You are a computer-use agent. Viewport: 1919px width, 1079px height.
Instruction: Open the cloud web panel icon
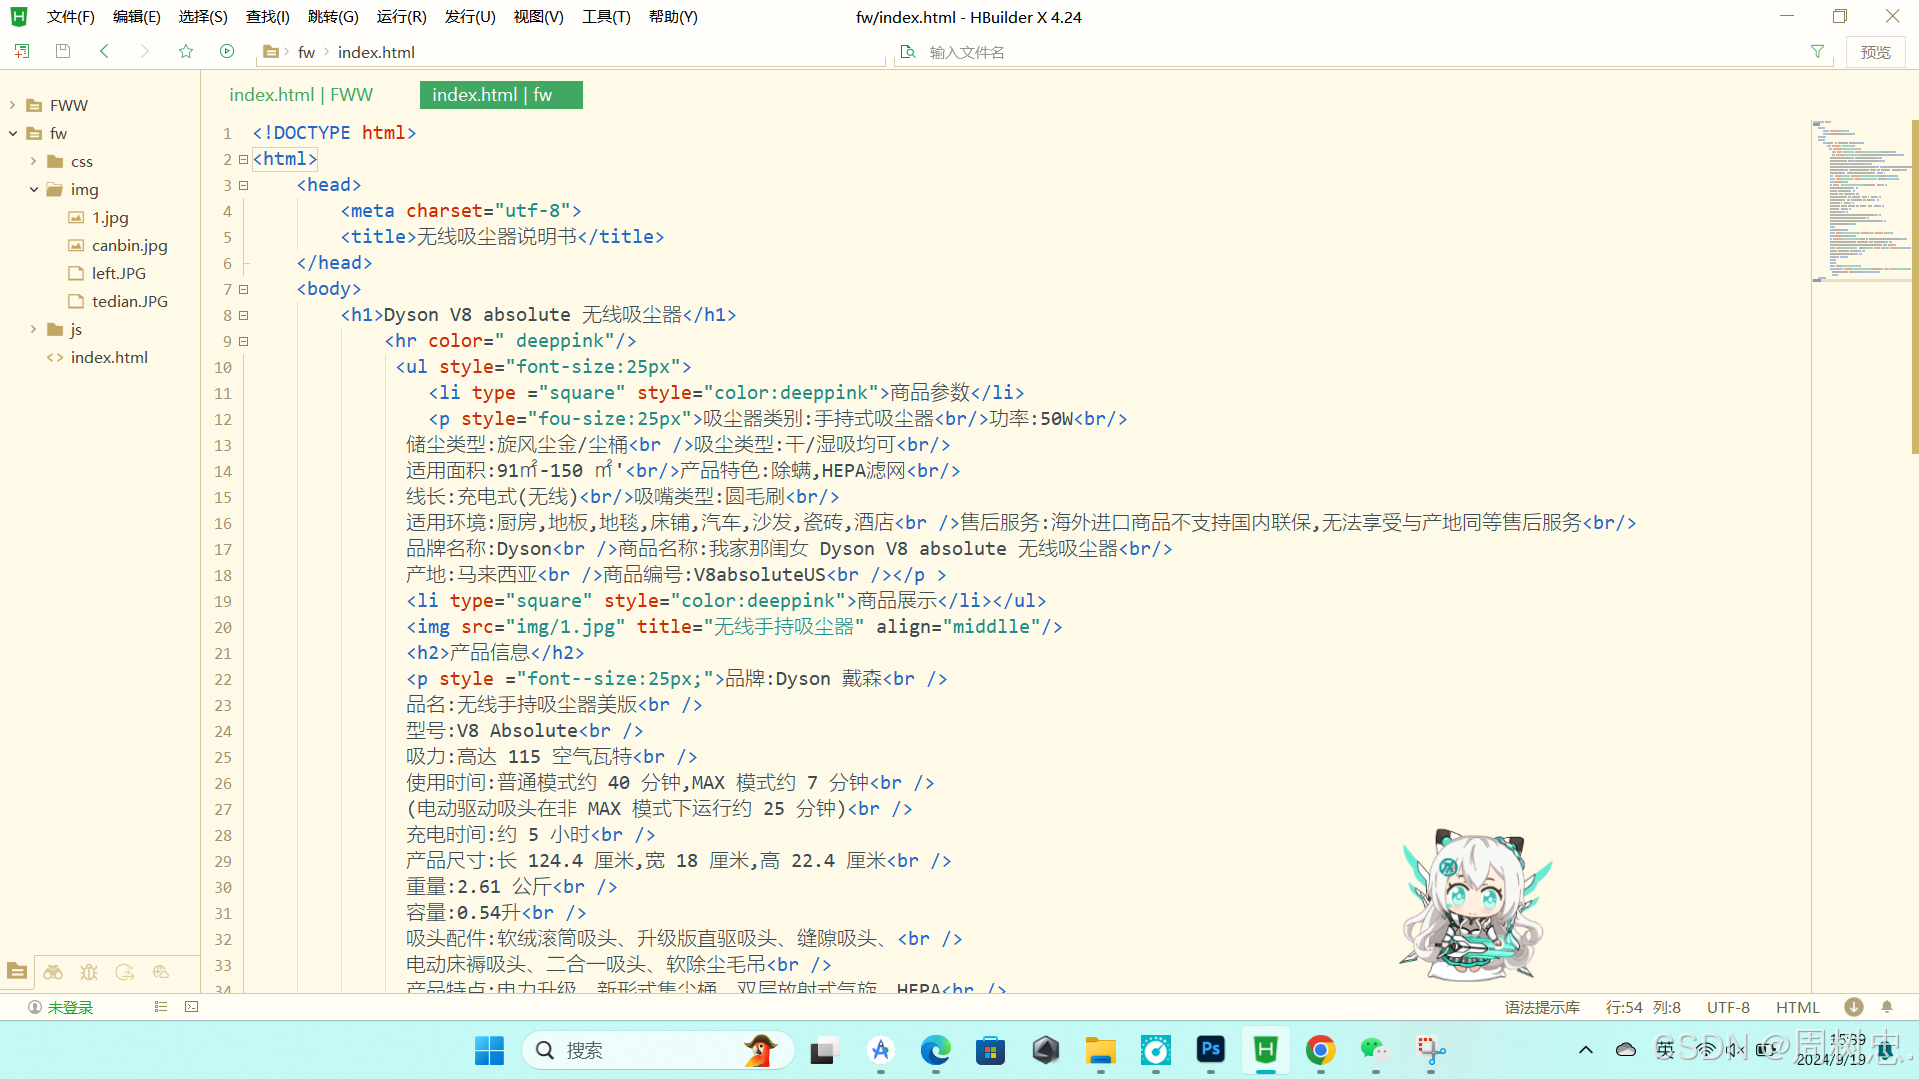coord(161,971)
